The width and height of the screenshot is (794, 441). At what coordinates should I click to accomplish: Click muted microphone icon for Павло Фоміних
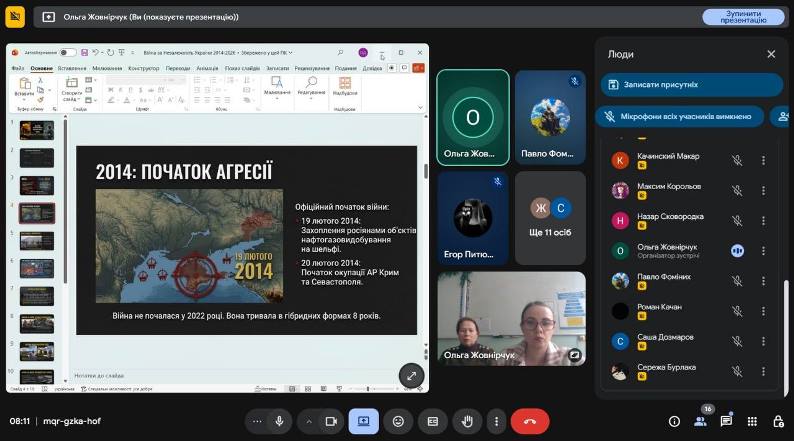point(737,281)
